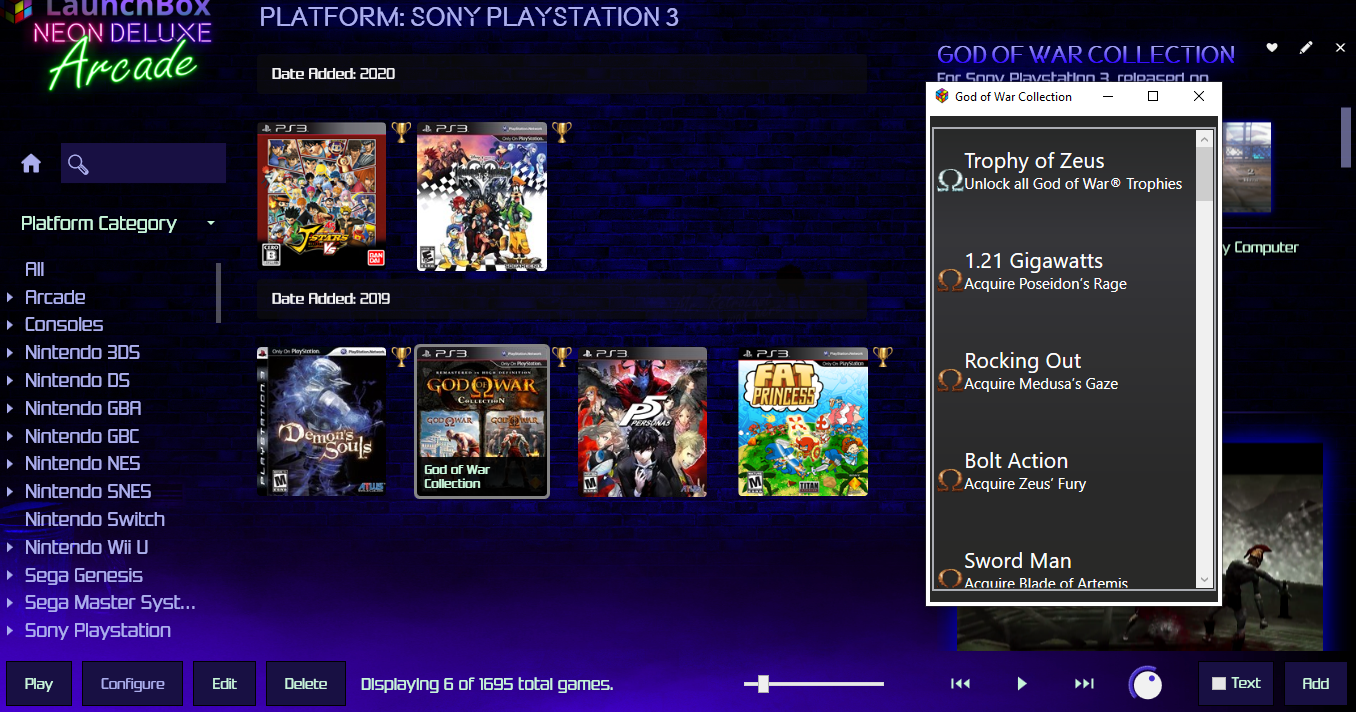Click the omega icon next to 1.21 Gigawatts

950,280
